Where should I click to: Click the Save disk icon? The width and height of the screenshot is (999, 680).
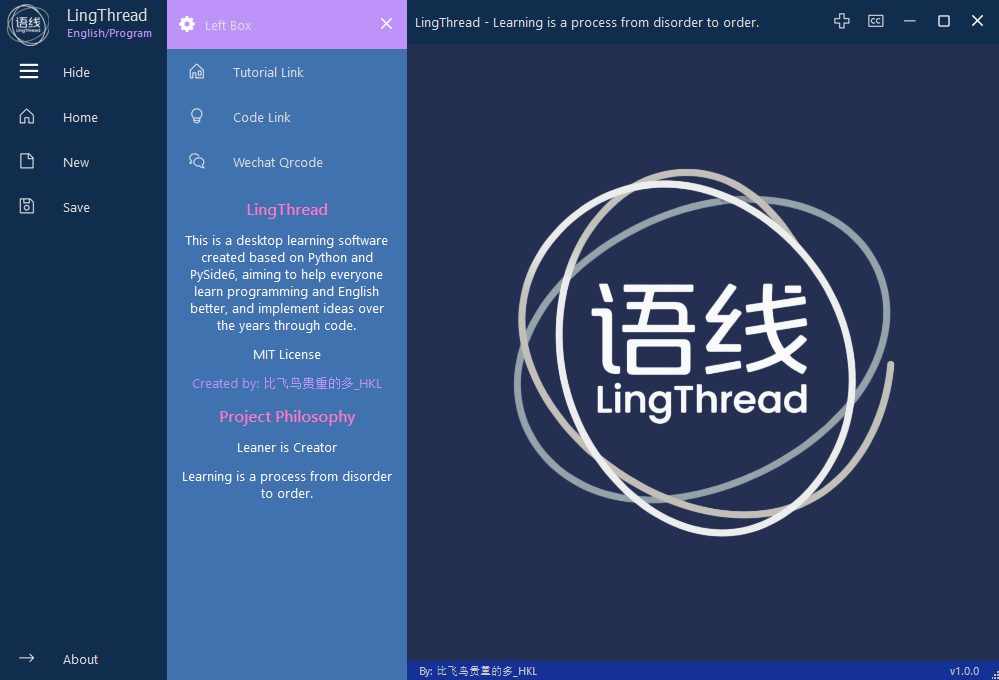tap(27, 206)
